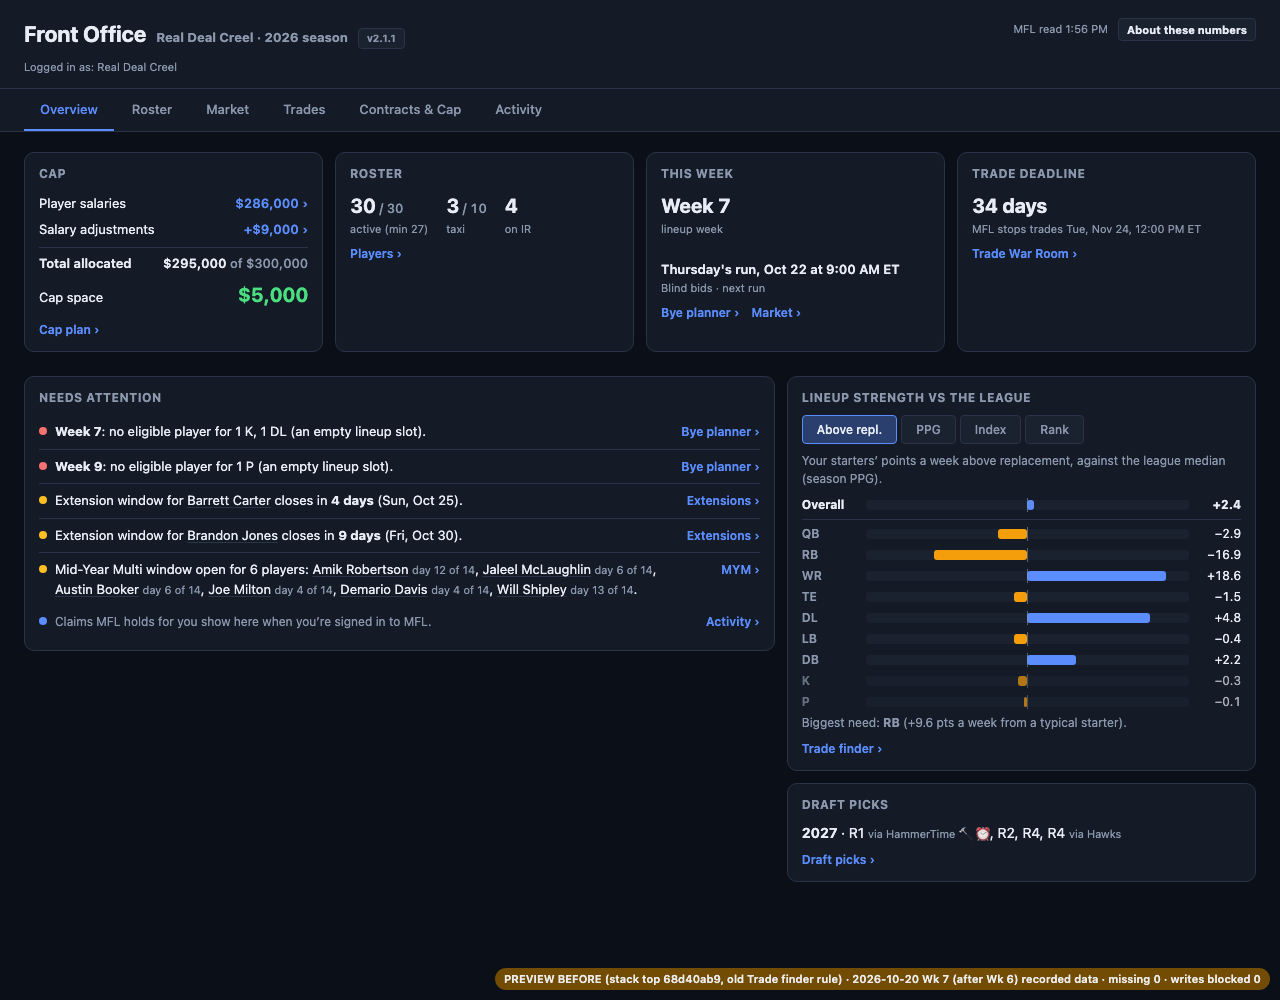1280x1000 pixels.
Task: Open Salary adjustments +$9,000 link
Action: tap(275, 229)
